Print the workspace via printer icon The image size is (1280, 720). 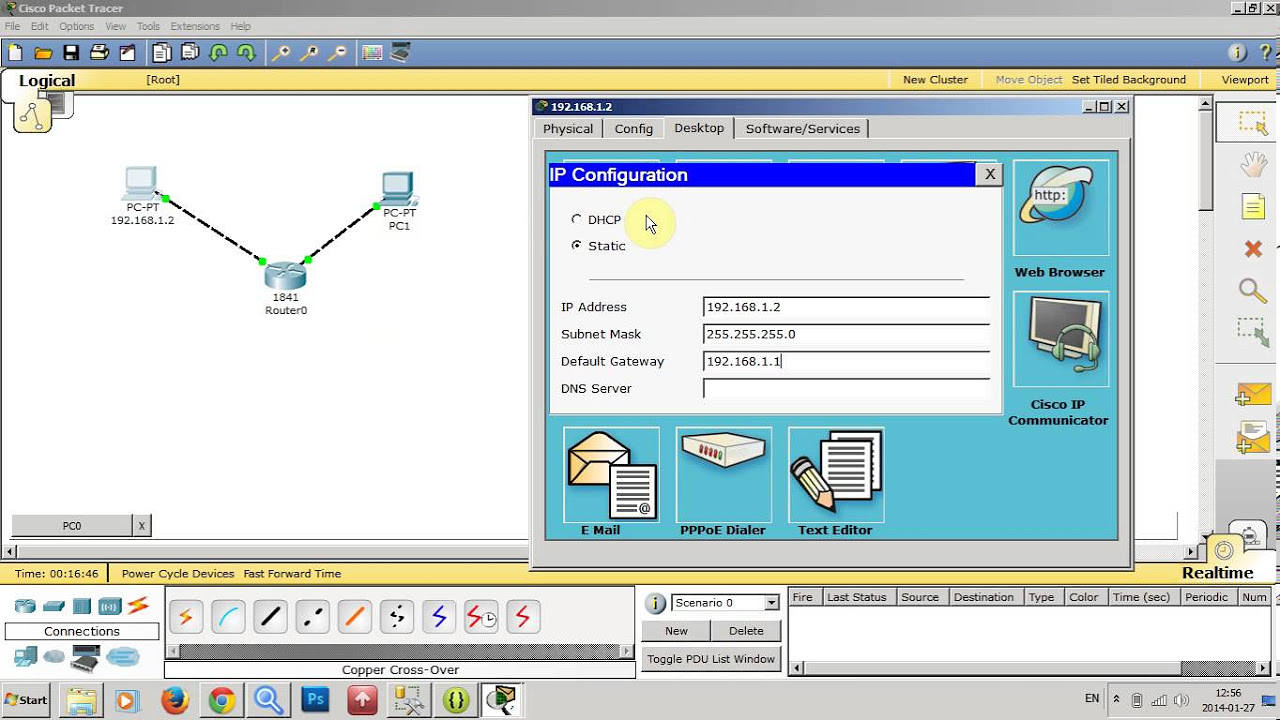99,53
